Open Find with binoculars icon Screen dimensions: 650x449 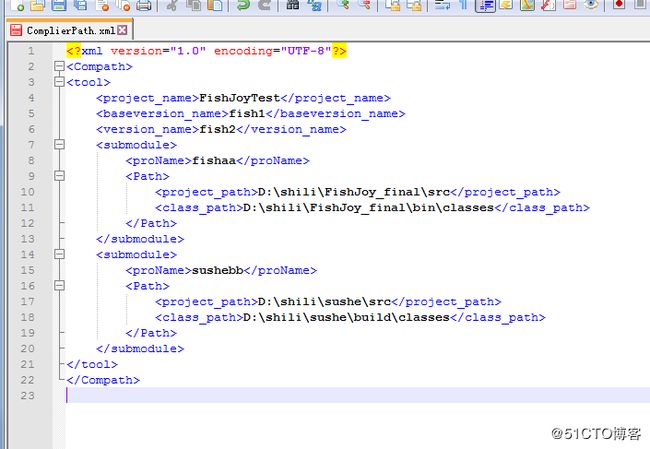[293, 4]
